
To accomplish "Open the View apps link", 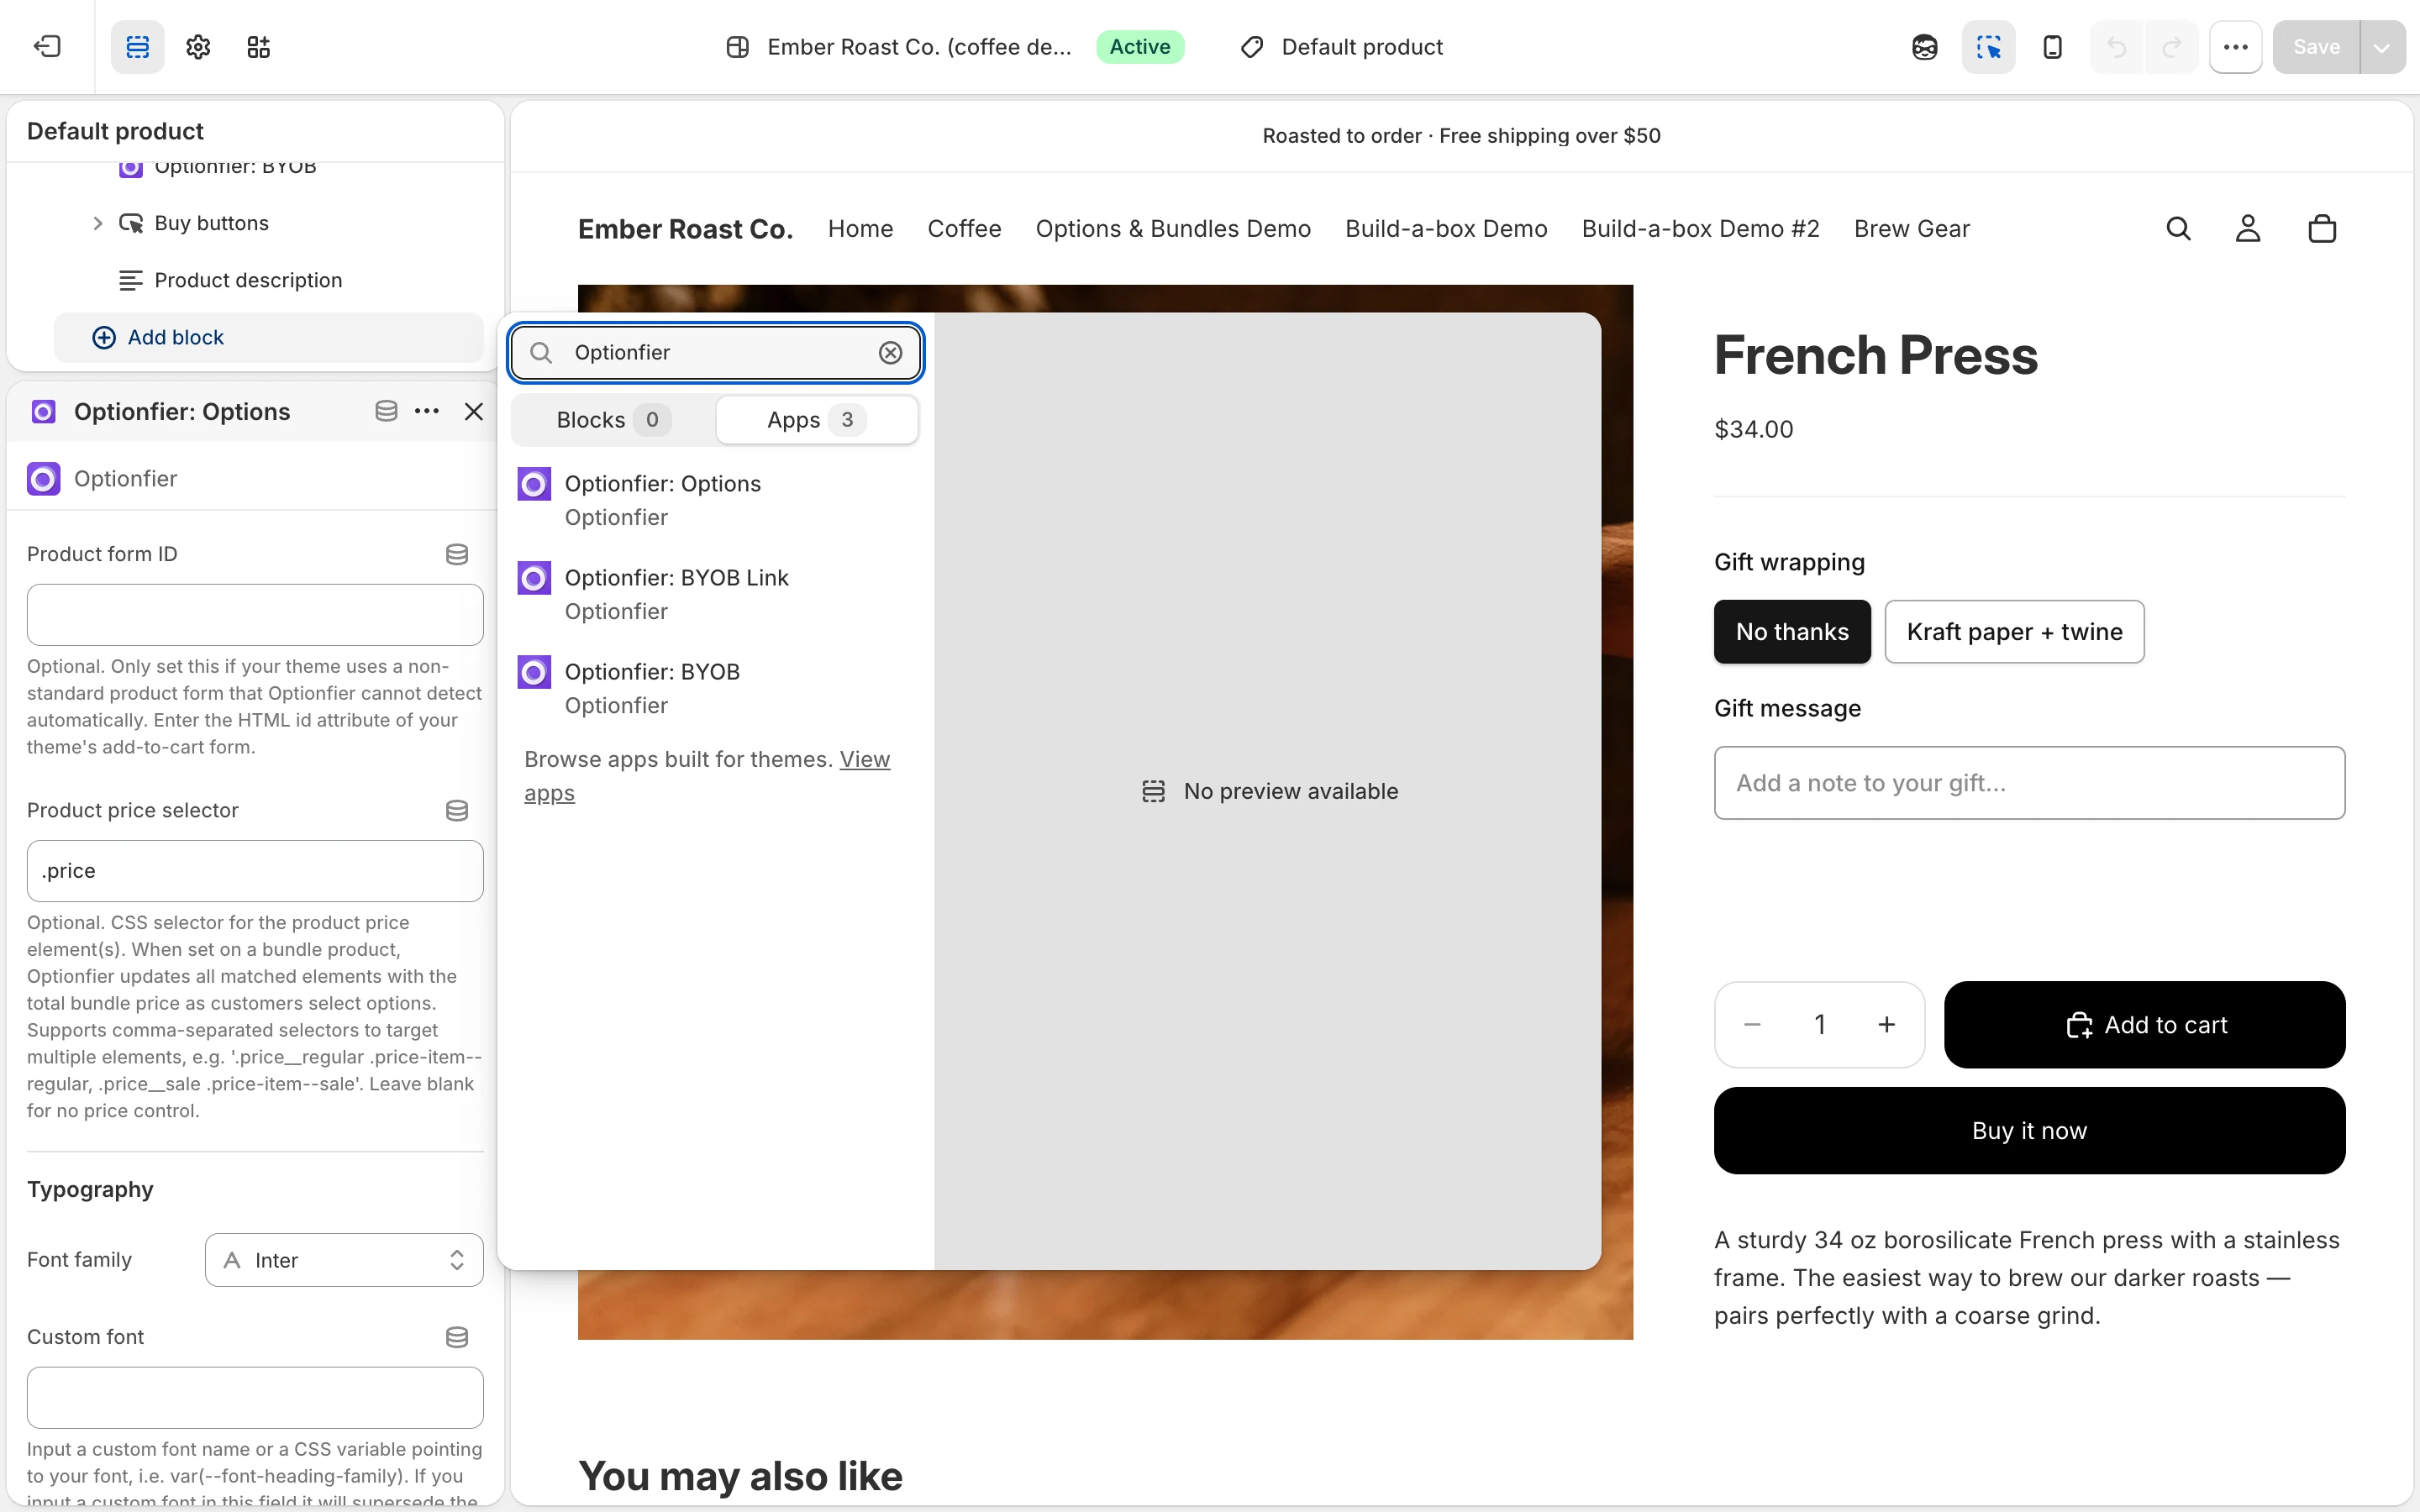I will coord(707,776).
